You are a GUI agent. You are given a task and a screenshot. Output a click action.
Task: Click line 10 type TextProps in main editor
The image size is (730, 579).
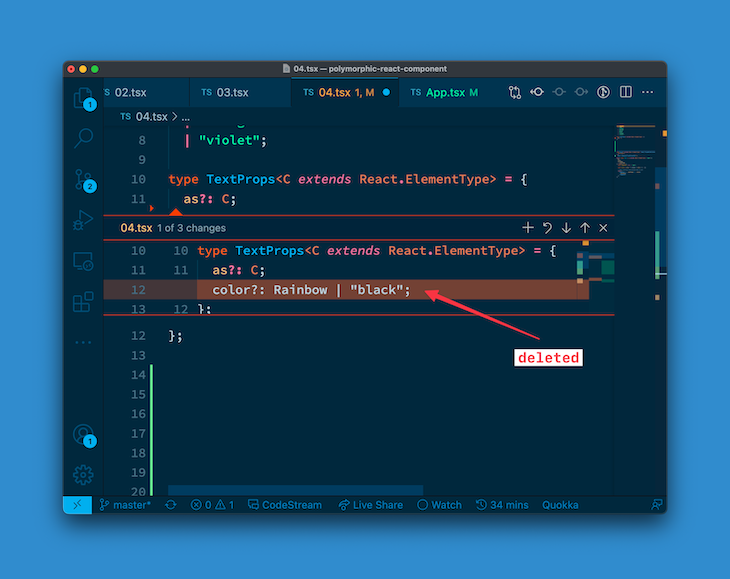coord(348,179)
